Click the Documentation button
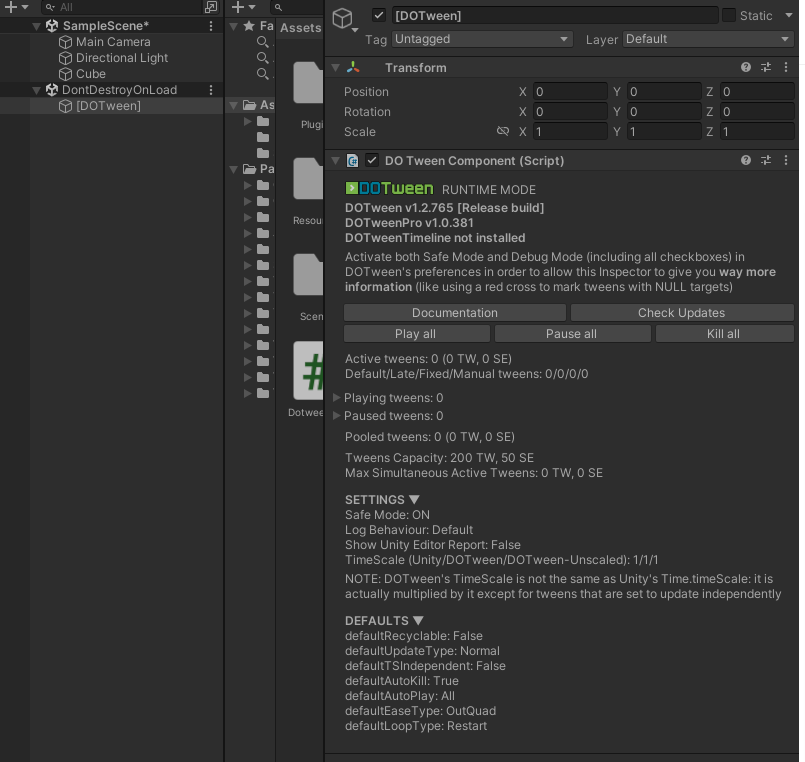The height and width of the screenshot is (762, 805). coord(455,313)
